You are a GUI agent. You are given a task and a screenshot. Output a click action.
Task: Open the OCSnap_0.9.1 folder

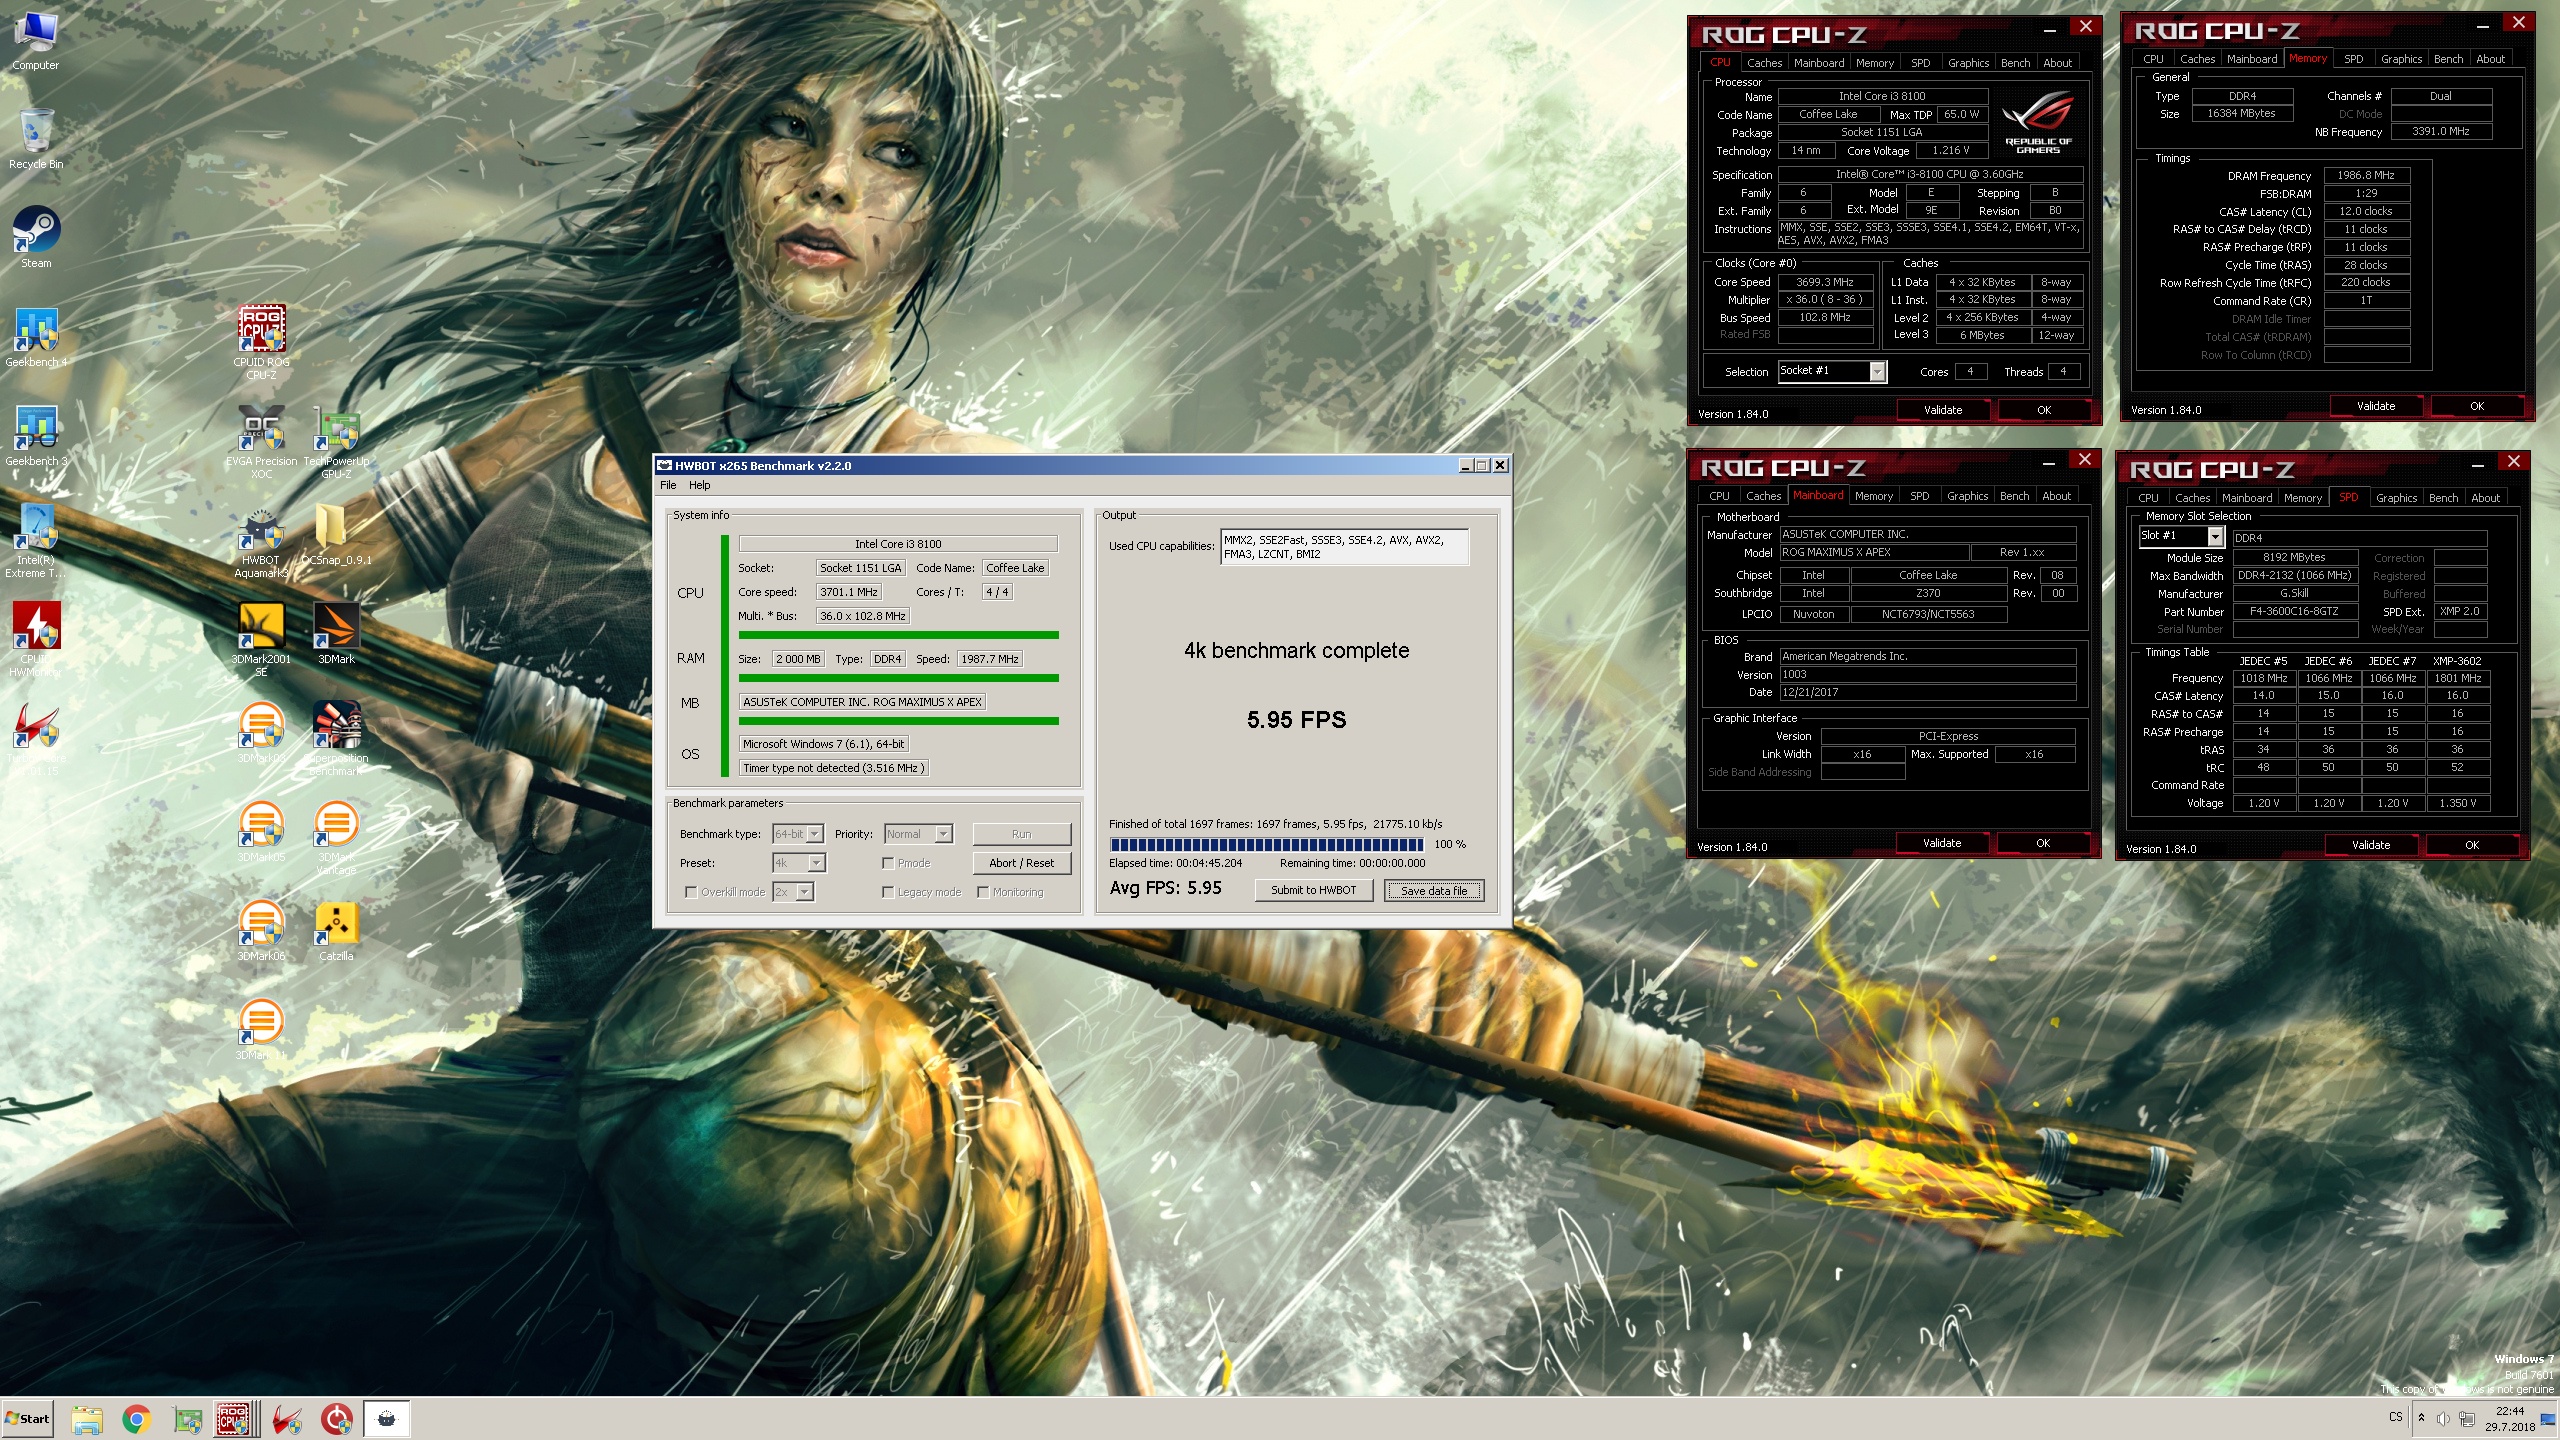click(336, 534)
